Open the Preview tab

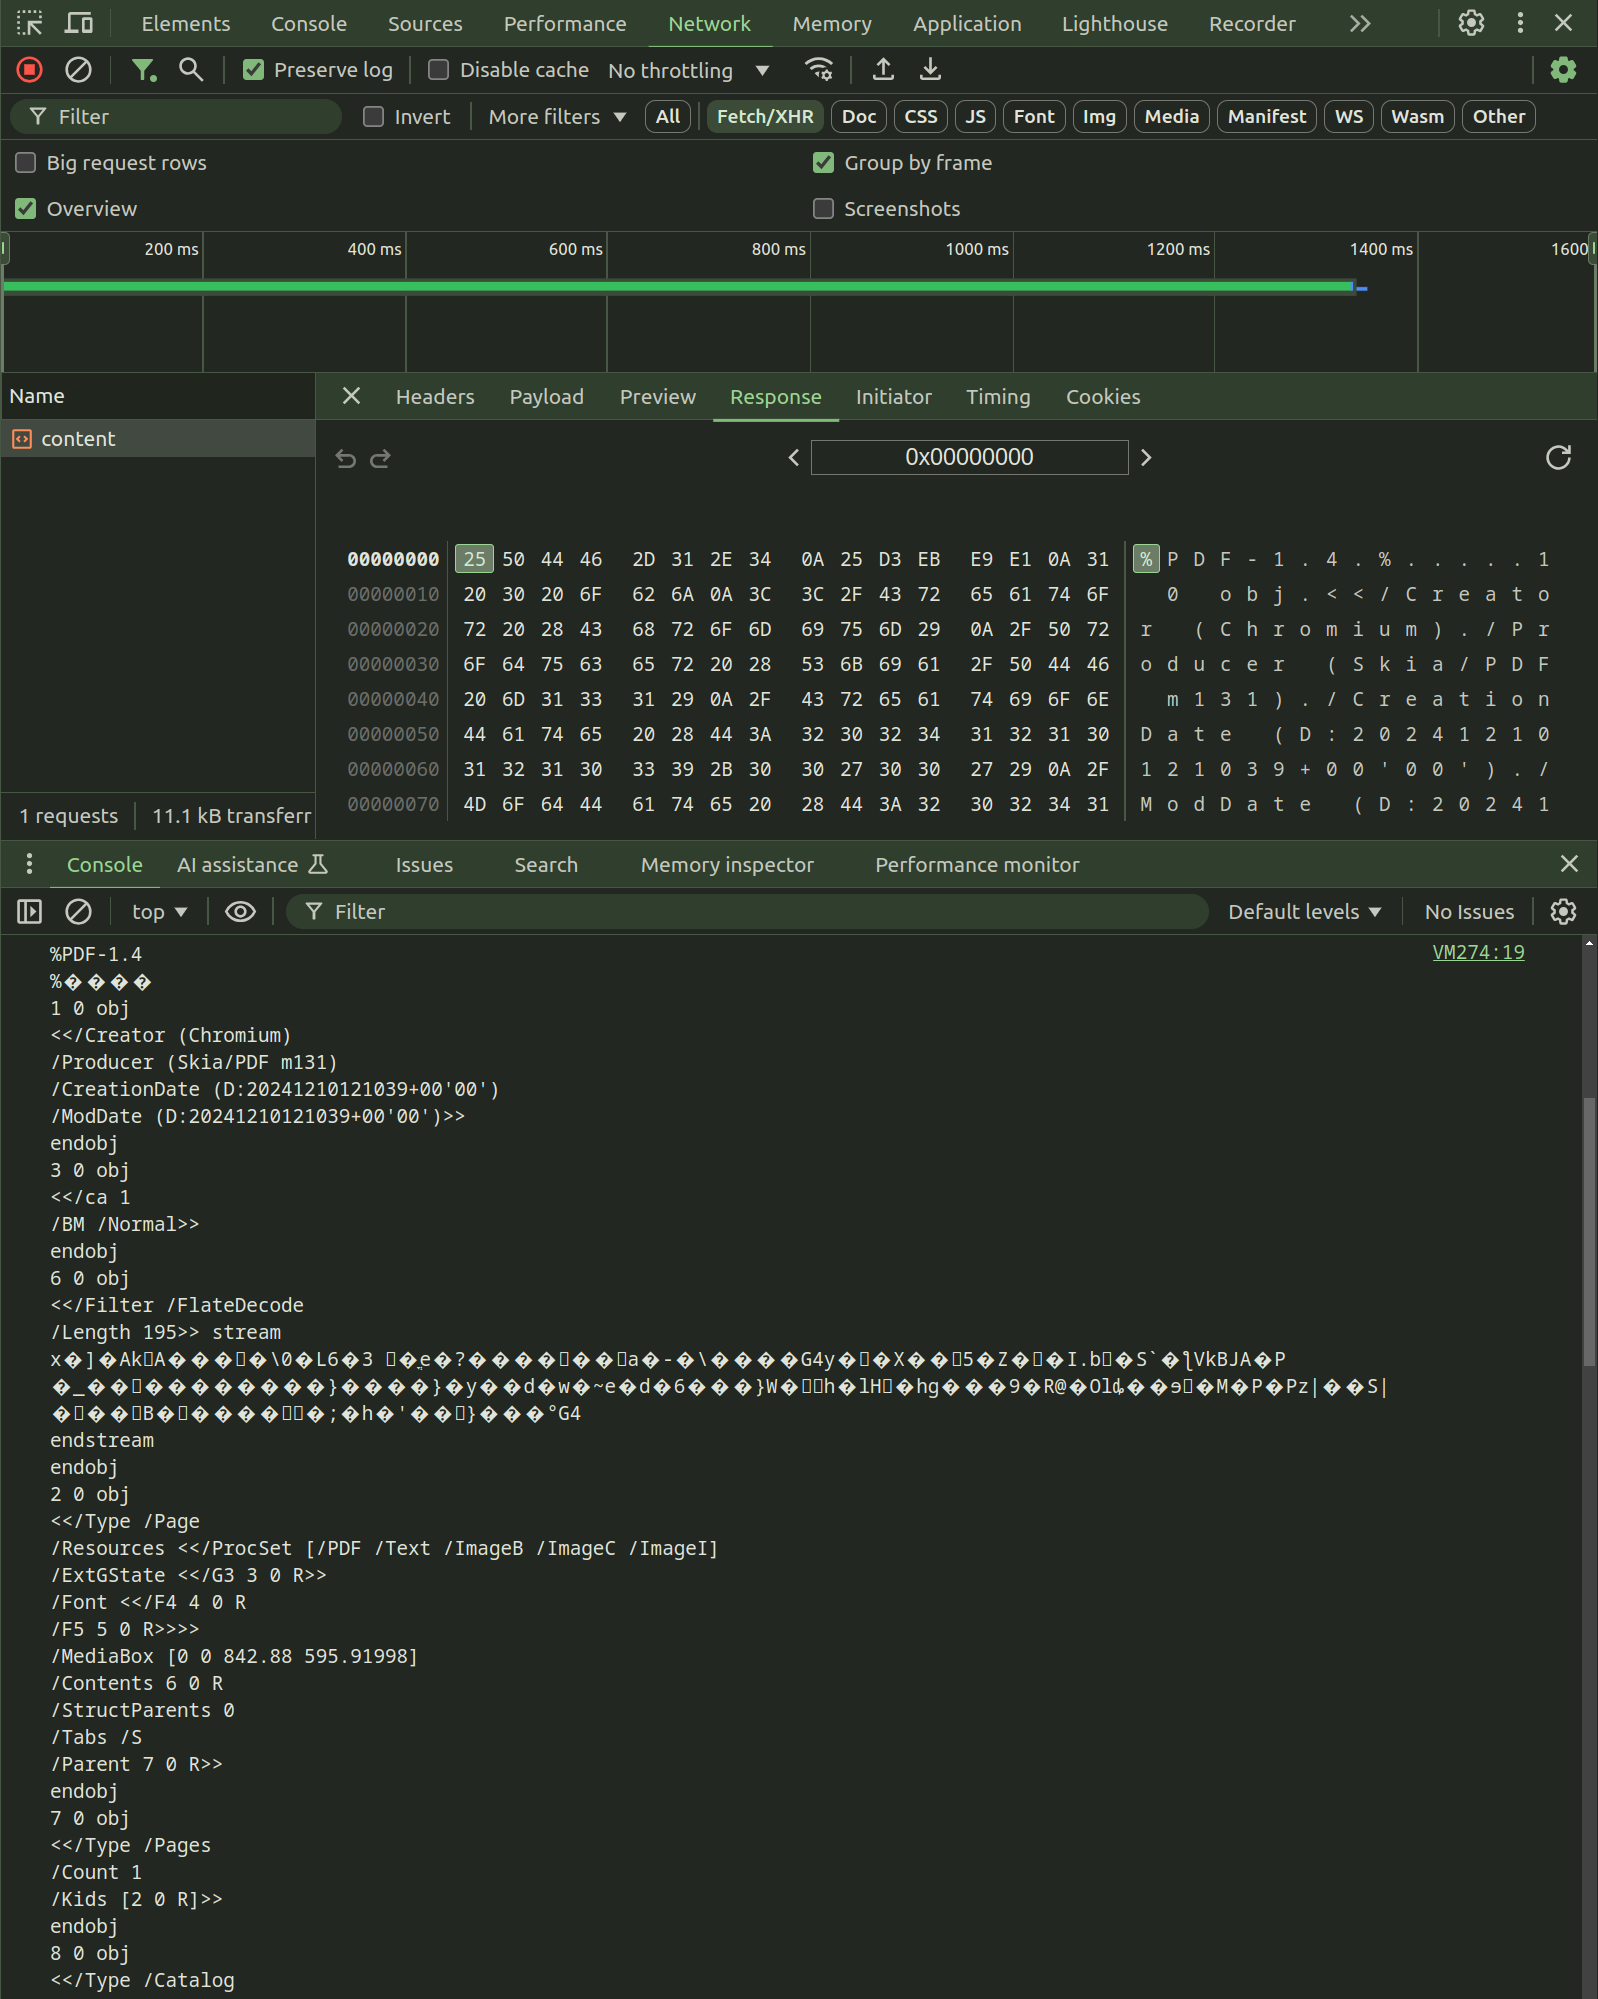click(658, 397)
